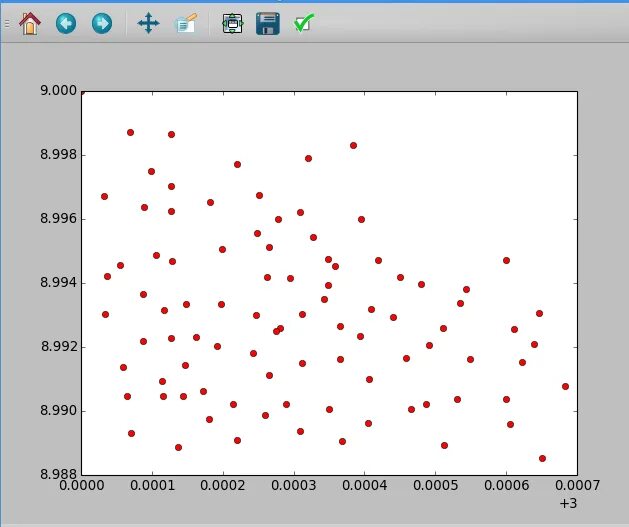Viewport: 629px width, 527px height.
Task: Click the +3 axis offset text
Action: [x=568, y=503]
